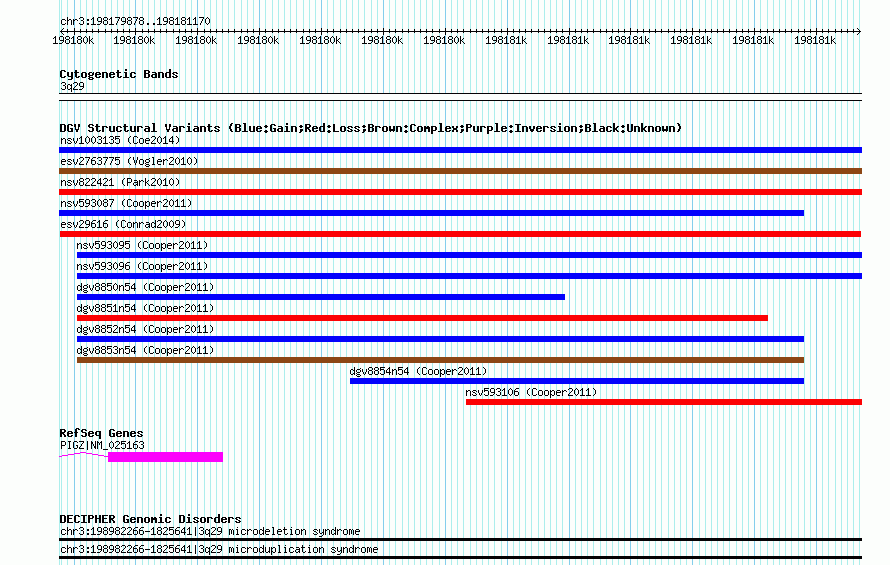Click the dgv8850n54 (Cooper2011) label
The width and height of the screenshot is (890, 565).
coord(145,287)
